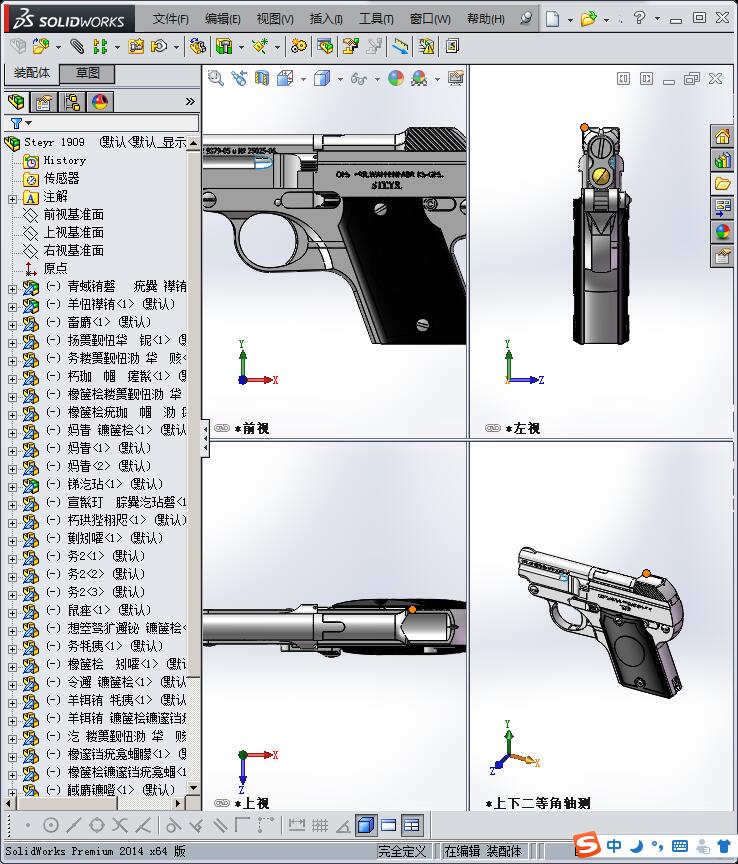
Task: Select the 前视基准面 plane
Action: 73,215
